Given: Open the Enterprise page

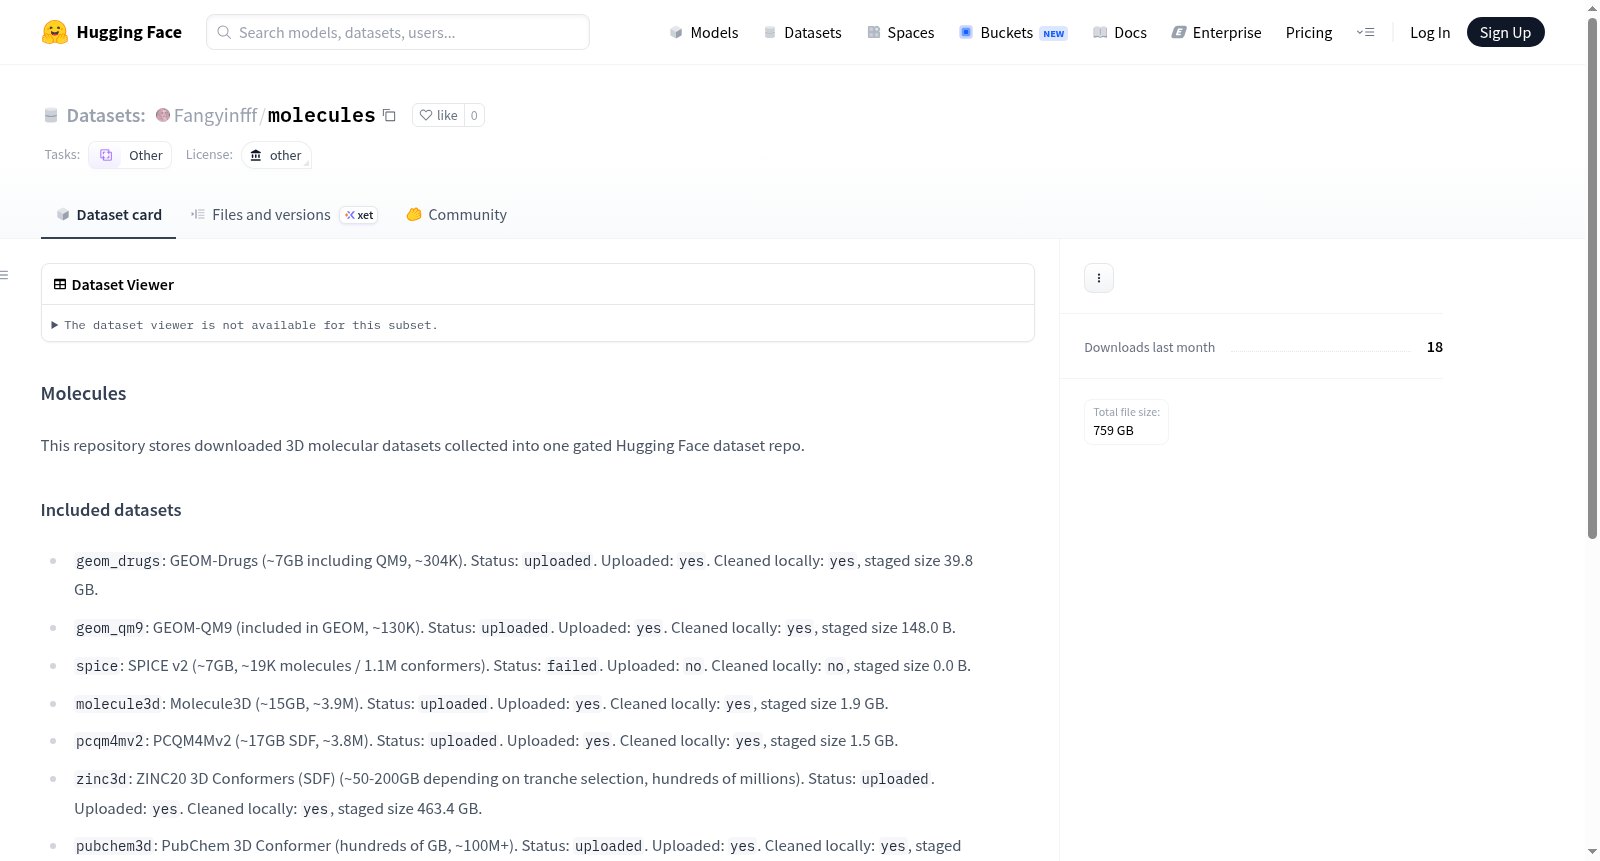Looking at the screenshot, I should point(1216,32).
